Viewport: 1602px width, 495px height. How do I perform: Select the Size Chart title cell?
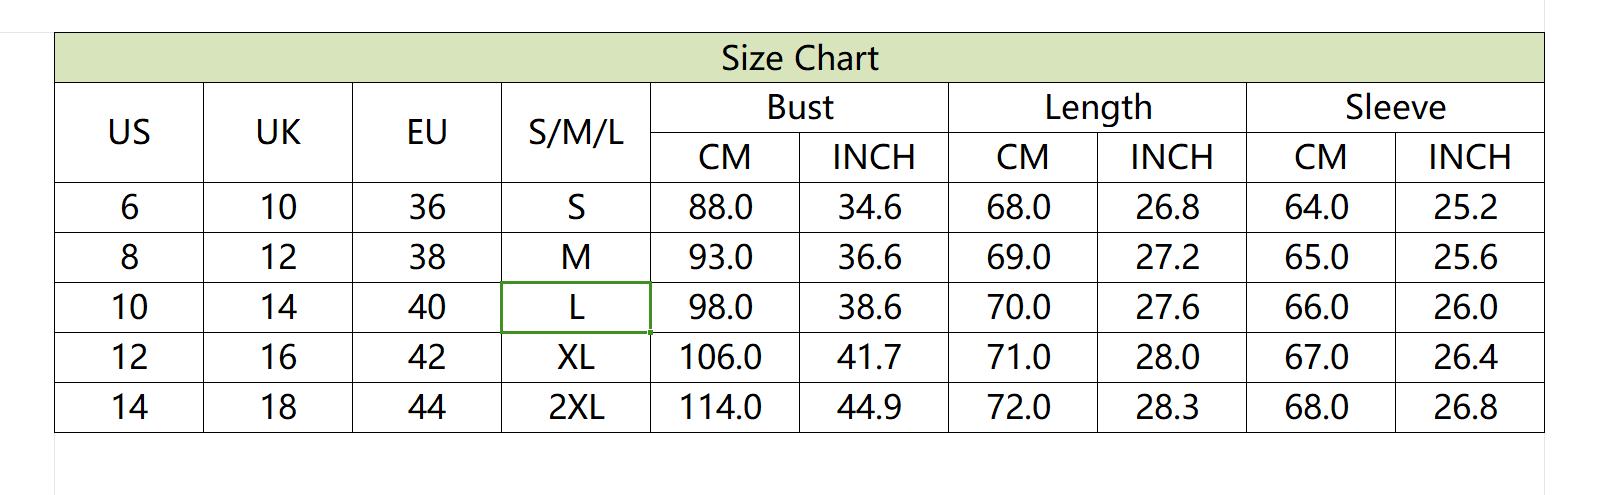[799, 58]
